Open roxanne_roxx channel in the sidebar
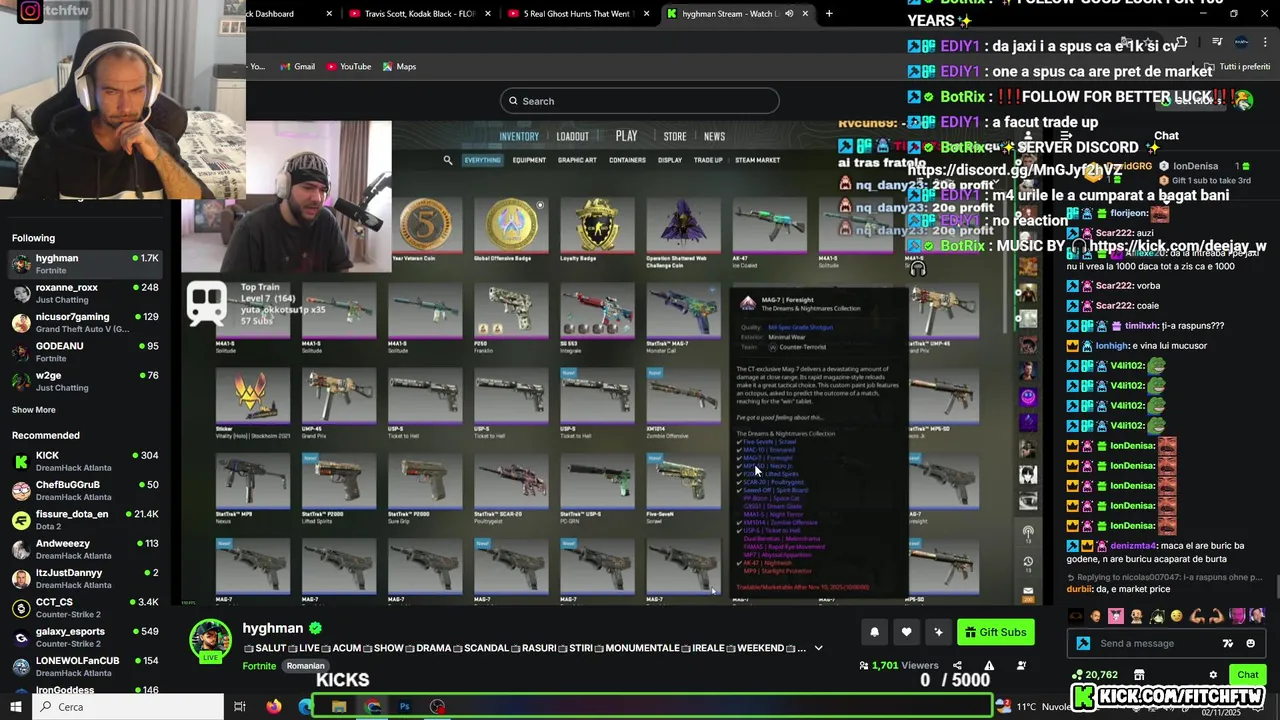 (x=85, y=293)
